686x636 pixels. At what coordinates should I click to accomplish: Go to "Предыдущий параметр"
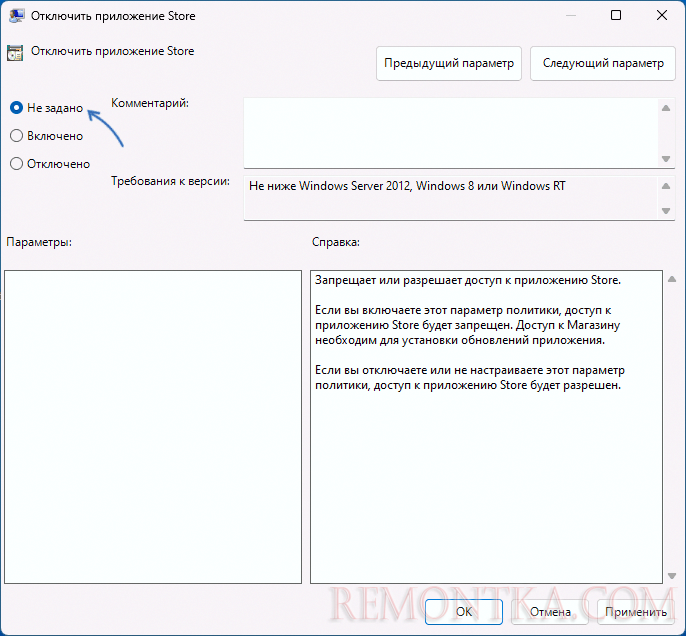[x=448, y=63]
